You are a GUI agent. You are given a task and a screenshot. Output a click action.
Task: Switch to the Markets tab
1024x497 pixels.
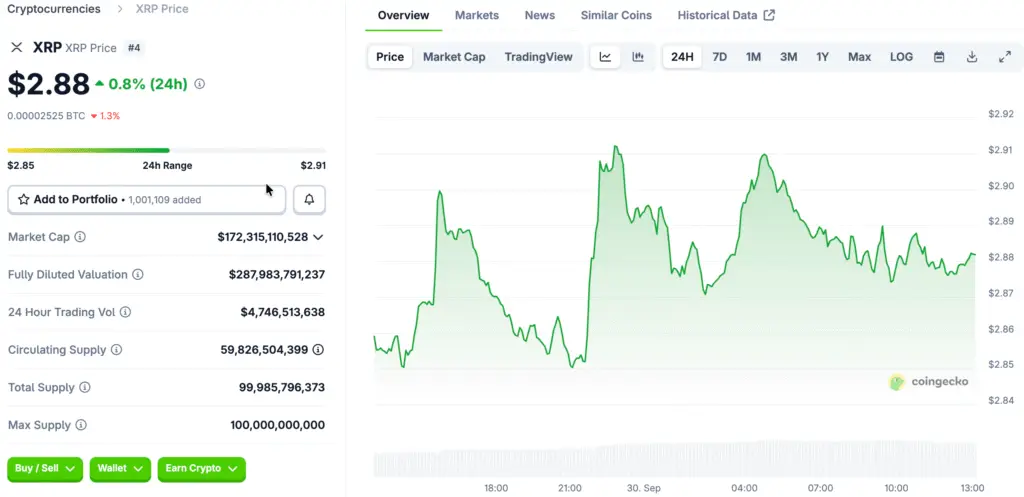click(477, 15)
